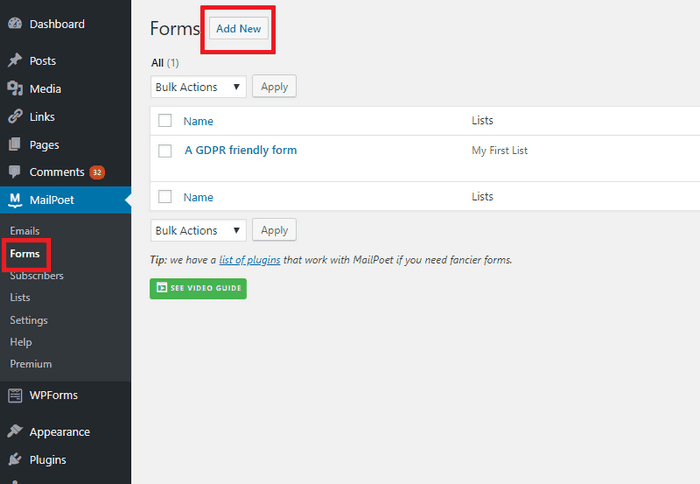Click the Add New form button

tap(239, 29)
